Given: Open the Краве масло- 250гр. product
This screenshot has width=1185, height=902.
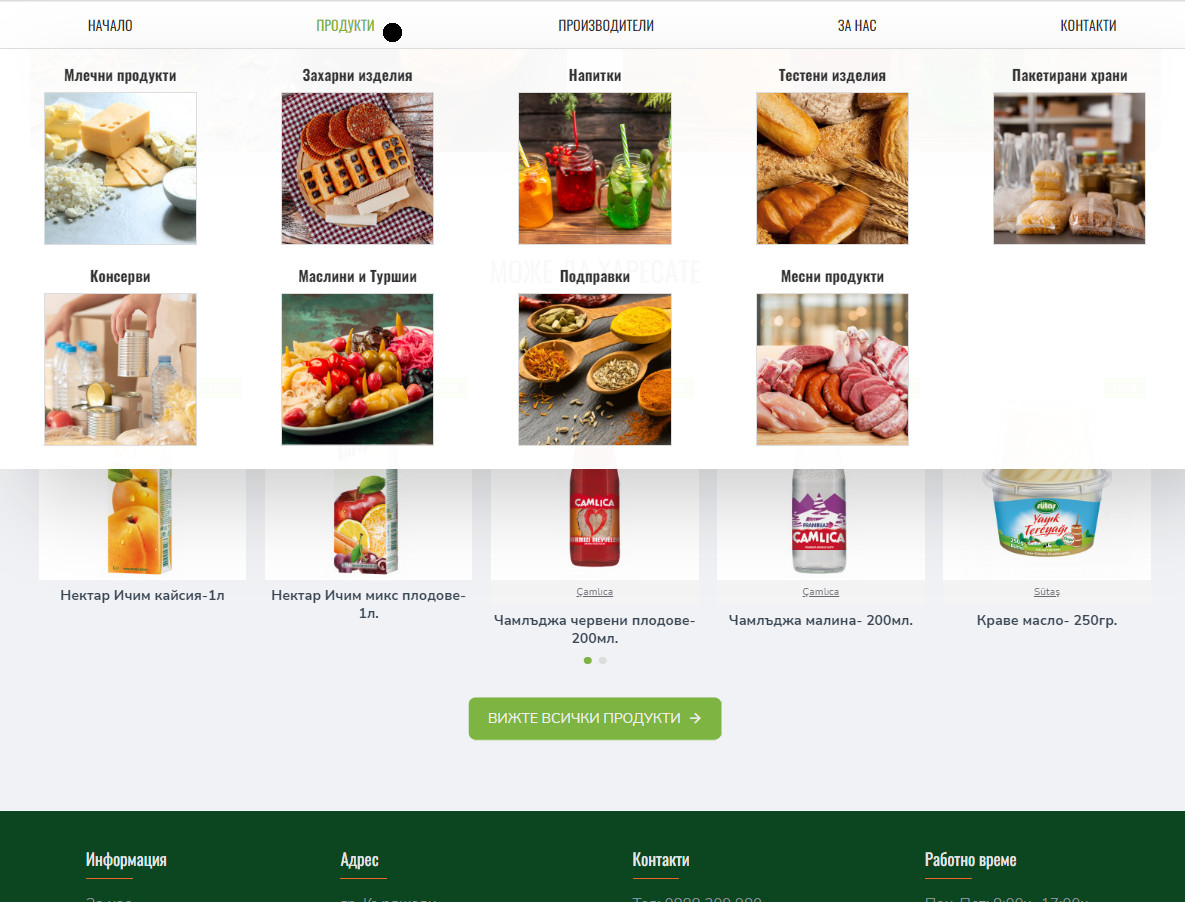Looking at the screenshot, I should tap(1047, 620).
